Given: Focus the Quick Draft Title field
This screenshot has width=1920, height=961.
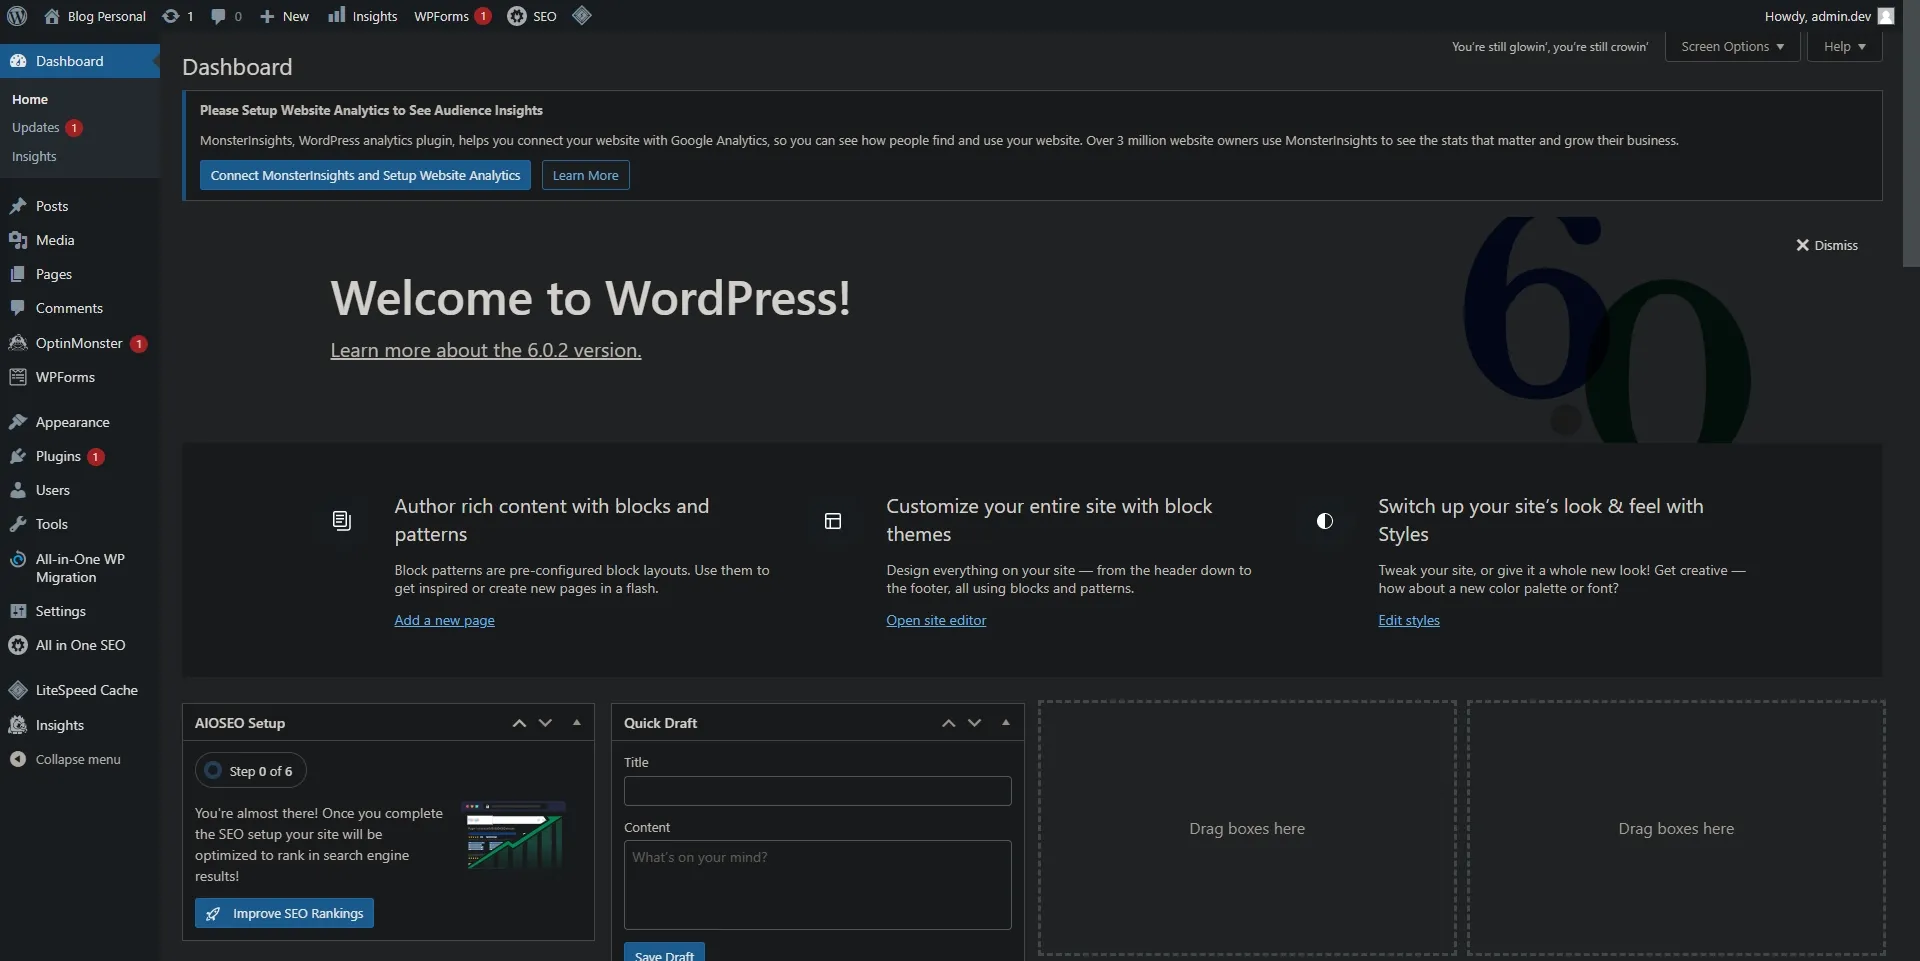Looking at the screenshot, I should pos(817,791).
